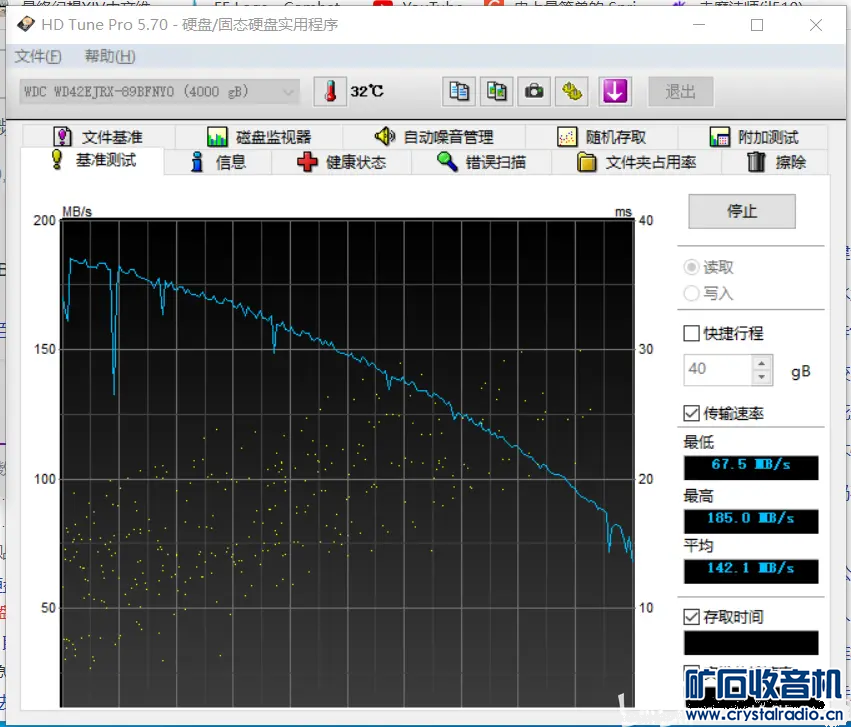Click the copy screenshot to clipboard icon
Image resolution: width=851 pixels, height=727 pixels.
point(497,91)
